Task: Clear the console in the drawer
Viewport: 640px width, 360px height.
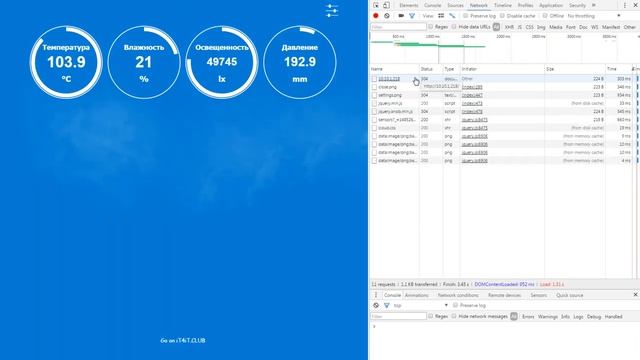Action: [376, 305]
